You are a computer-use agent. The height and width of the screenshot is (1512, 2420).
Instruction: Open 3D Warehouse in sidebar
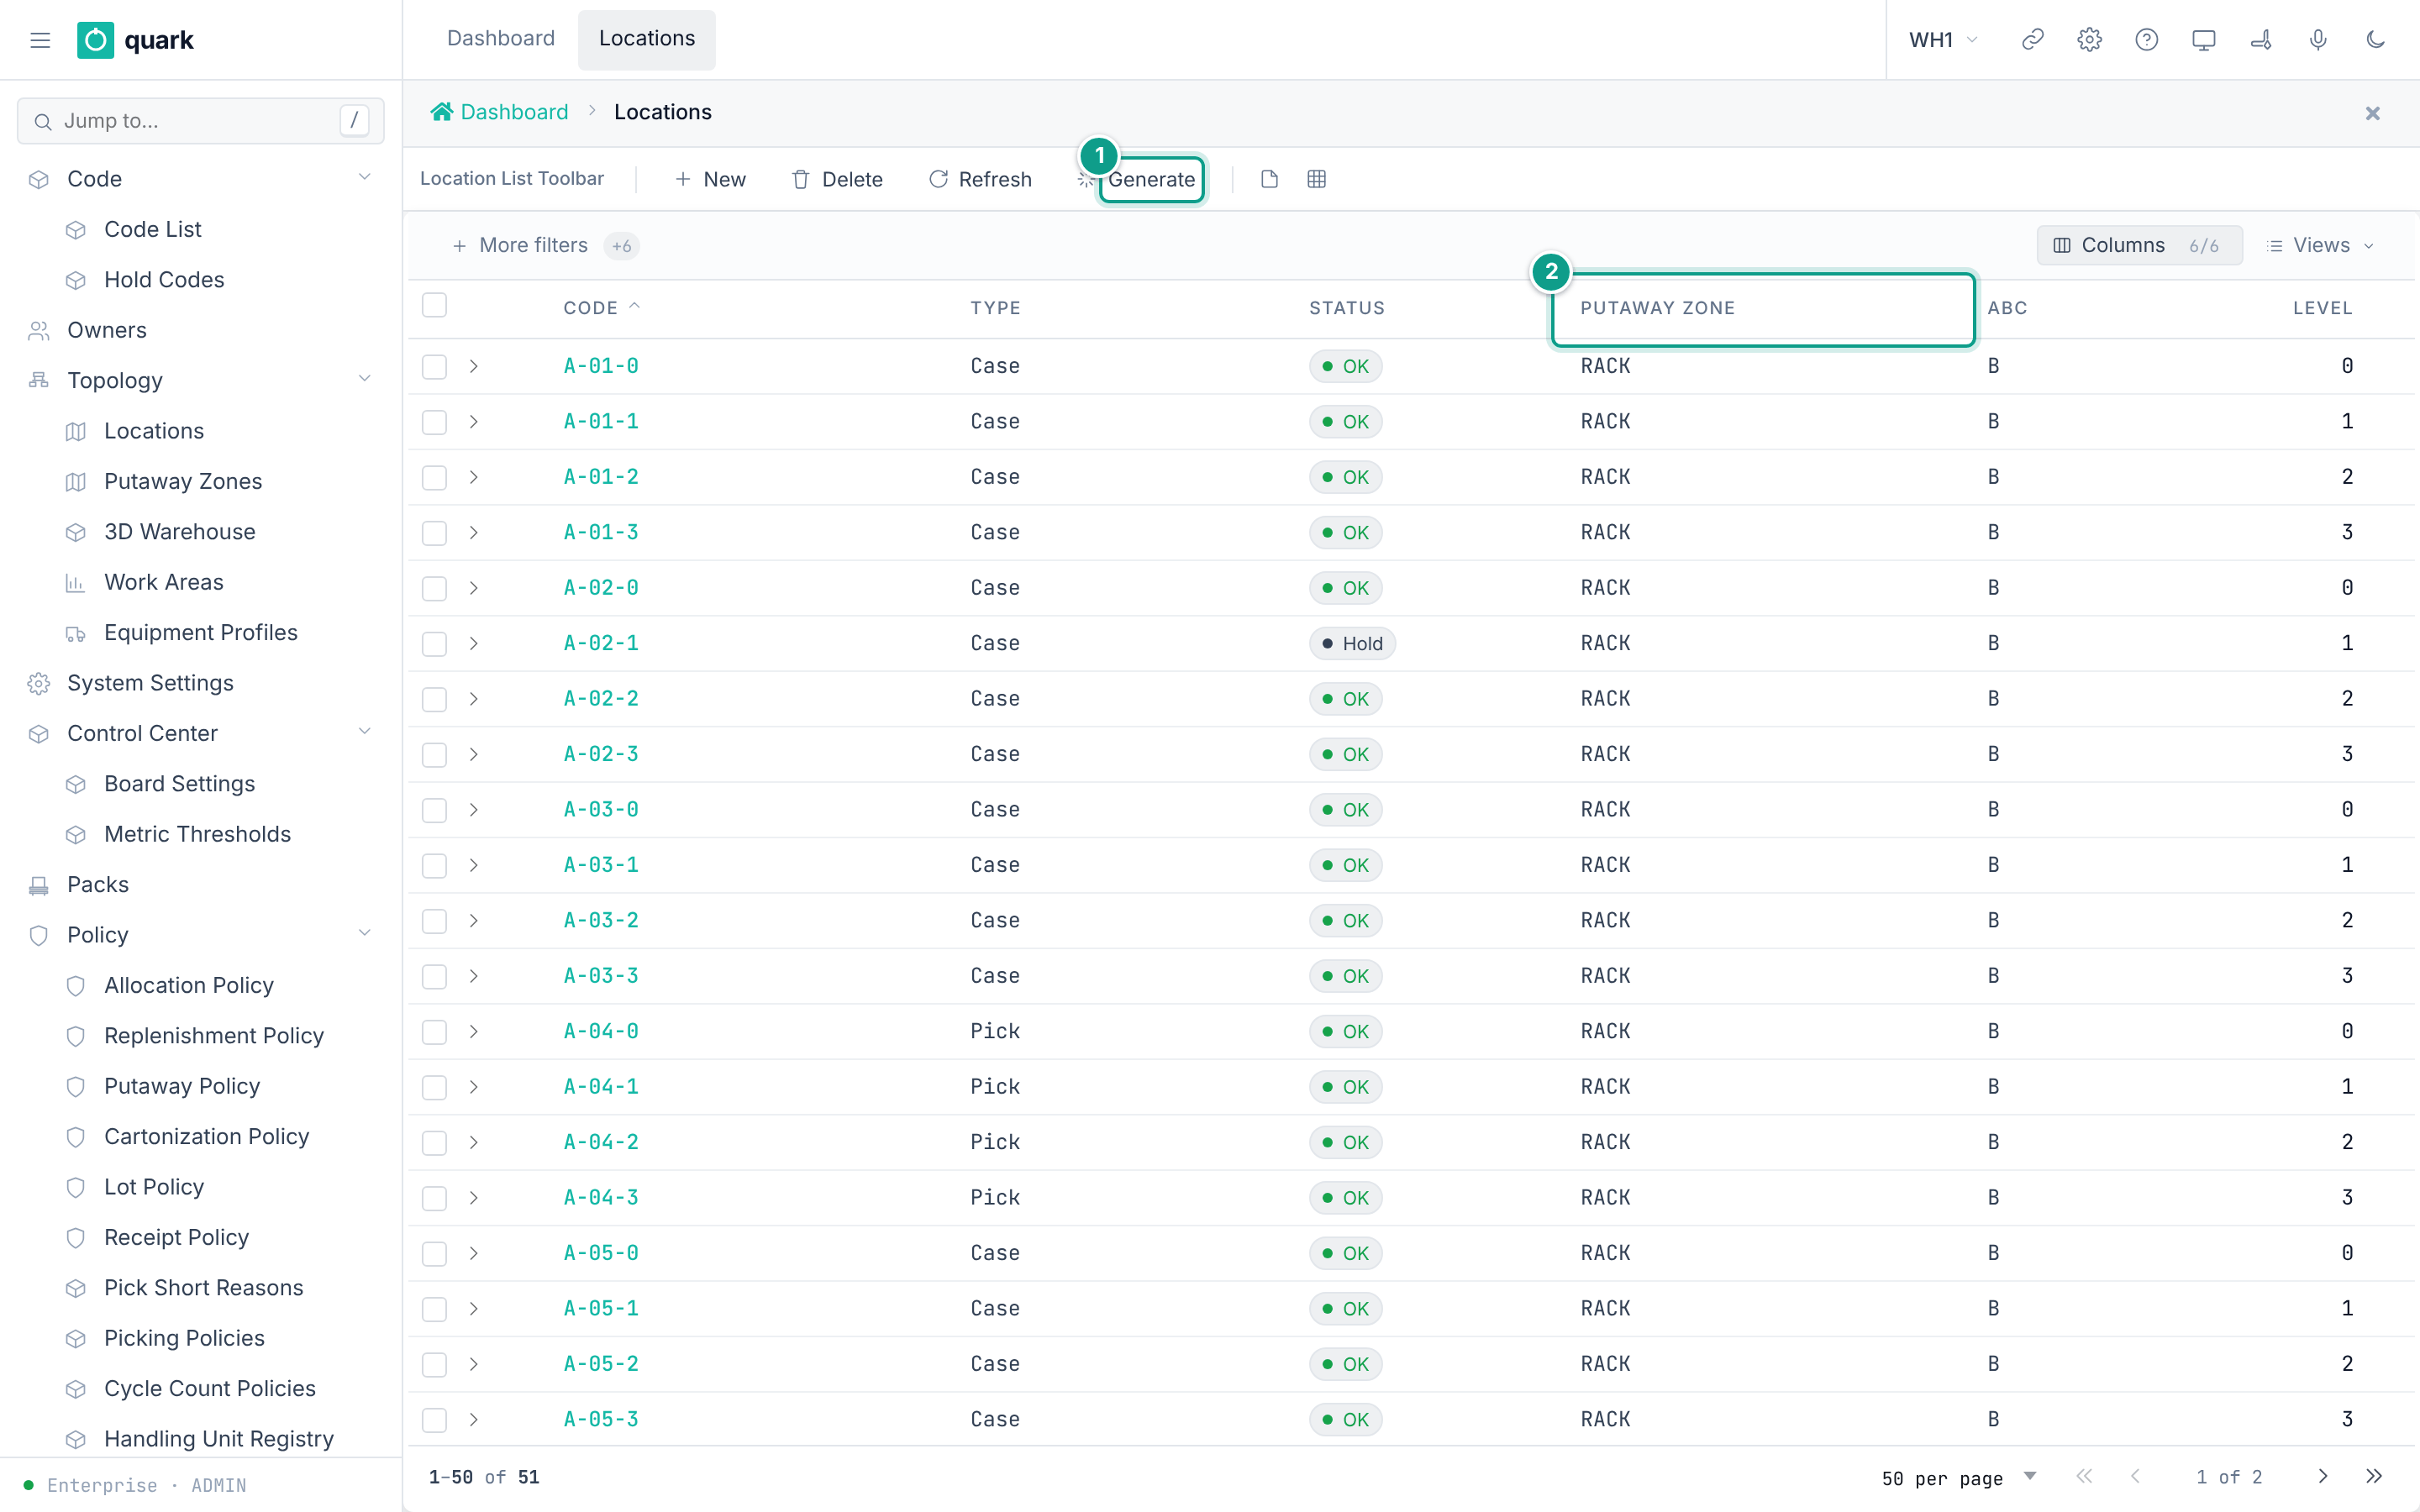tap(180, 531)
